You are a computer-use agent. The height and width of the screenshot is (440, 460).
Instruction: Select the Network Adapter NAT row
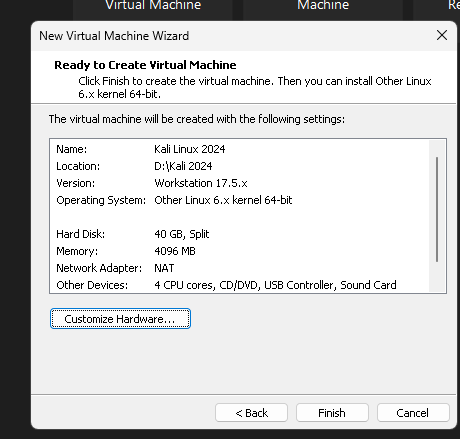click(x=239, y=268)
